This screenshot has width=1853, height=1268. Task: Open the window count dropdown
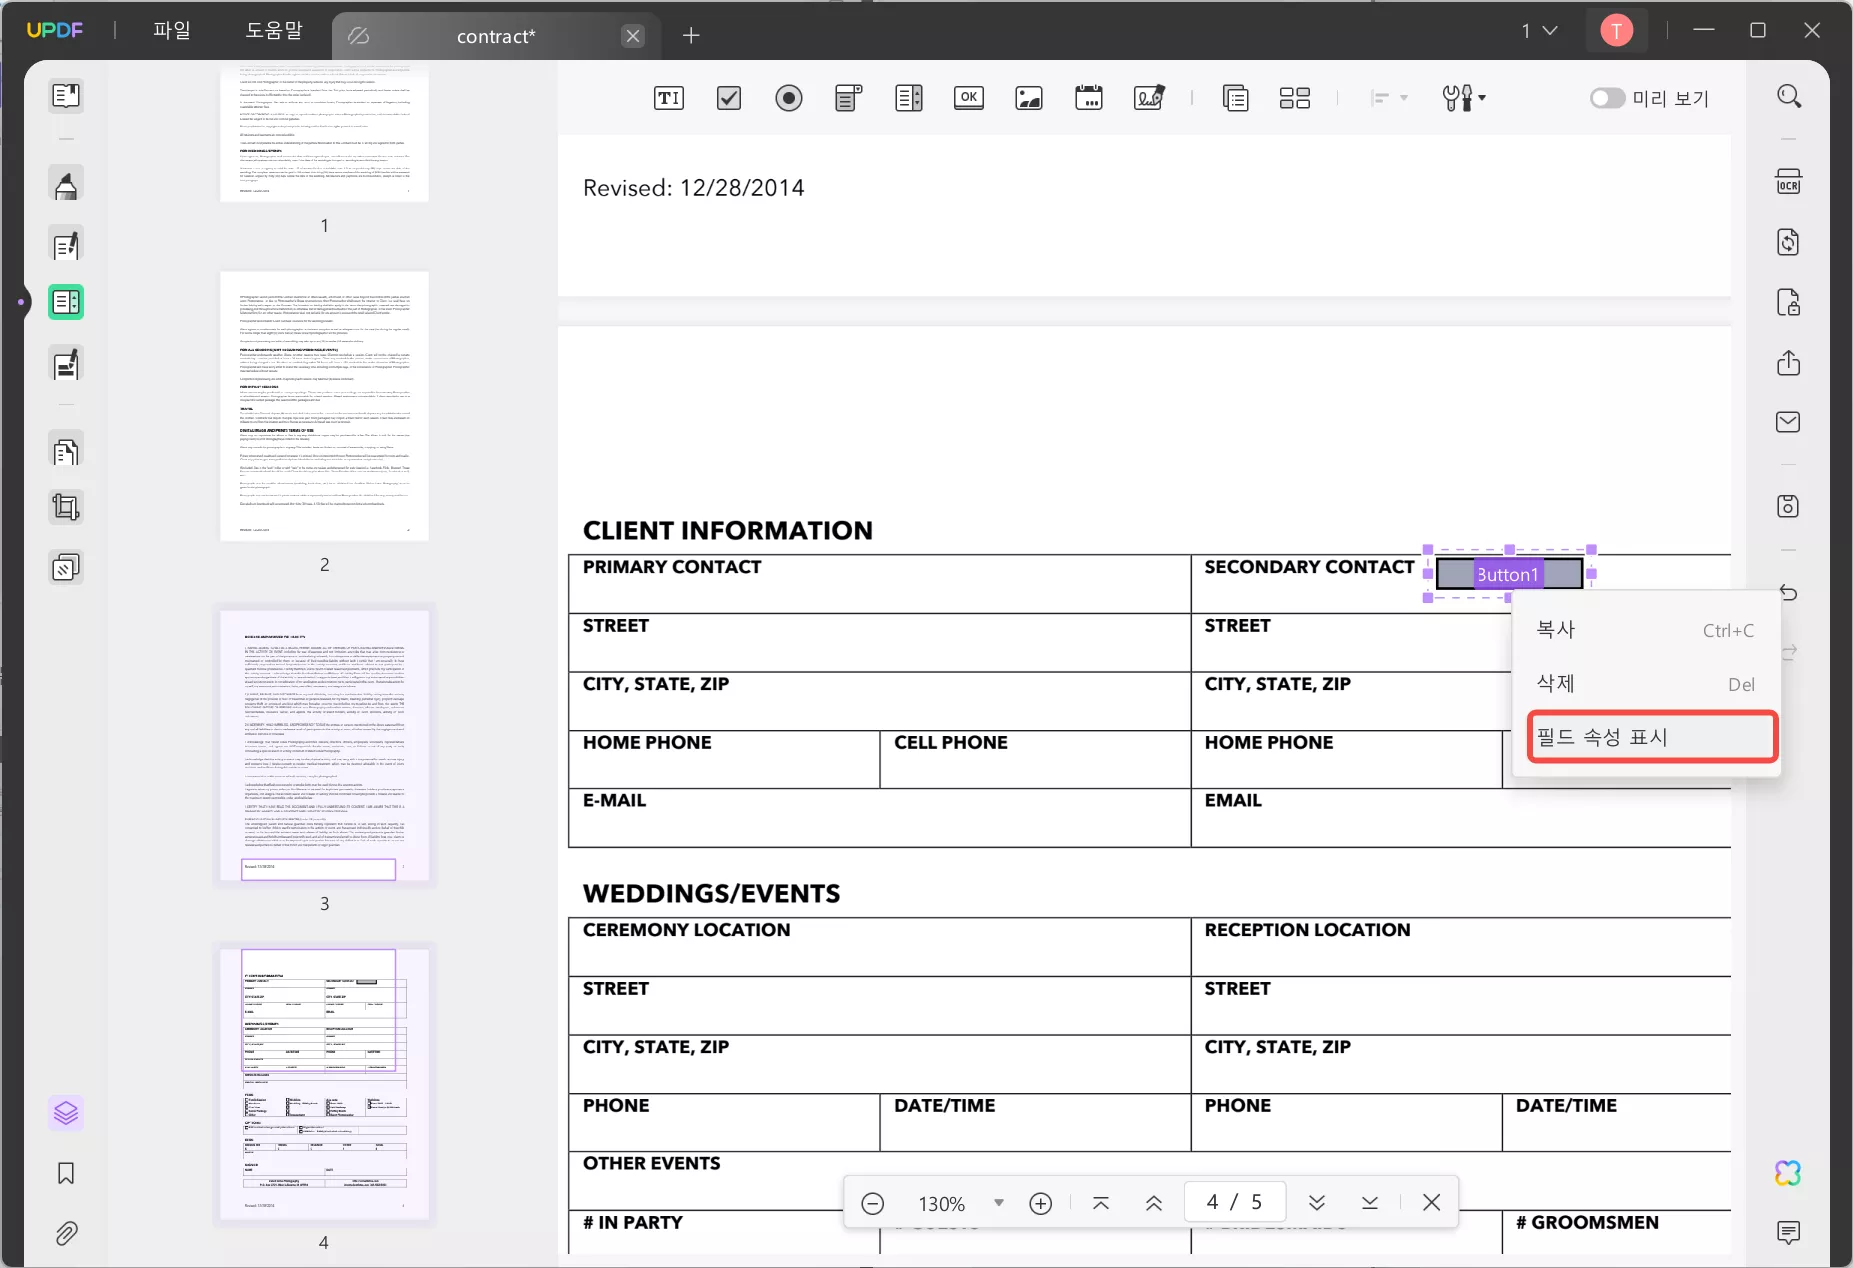[x=1540, y=31]
